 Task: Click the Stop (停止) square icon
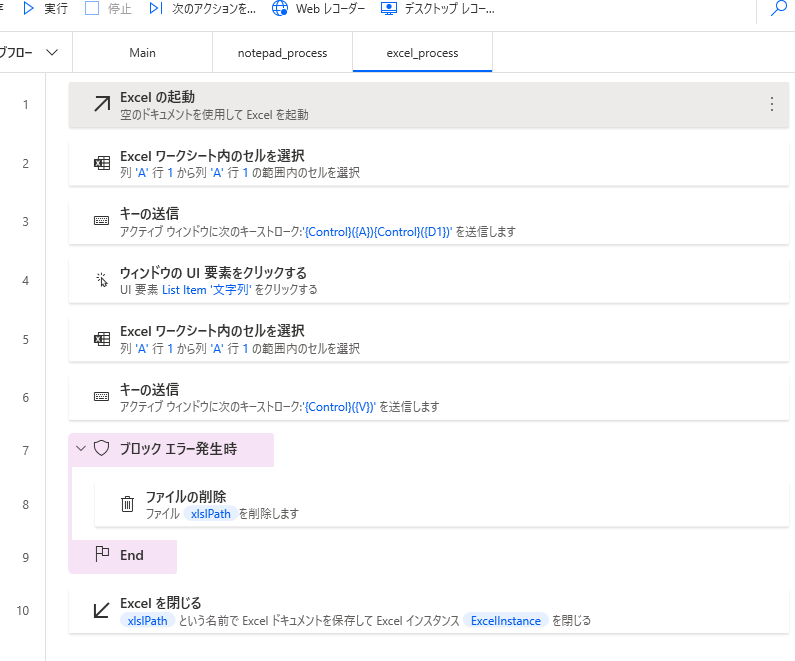pos(92,9)
